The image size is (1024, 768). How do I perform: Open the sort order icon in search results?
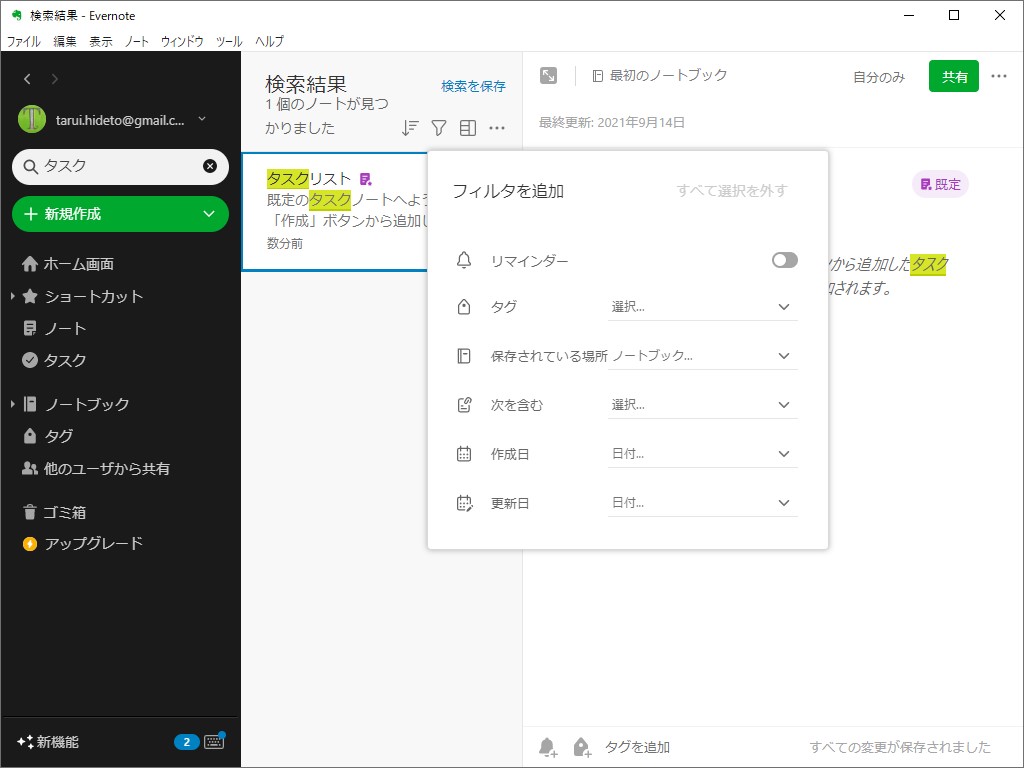click(x=408, y=127)
